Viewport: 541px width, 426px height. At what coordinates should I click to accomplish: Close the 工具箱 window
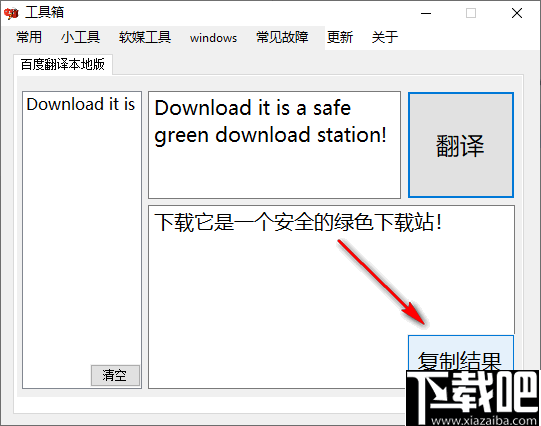coord(517,13)
